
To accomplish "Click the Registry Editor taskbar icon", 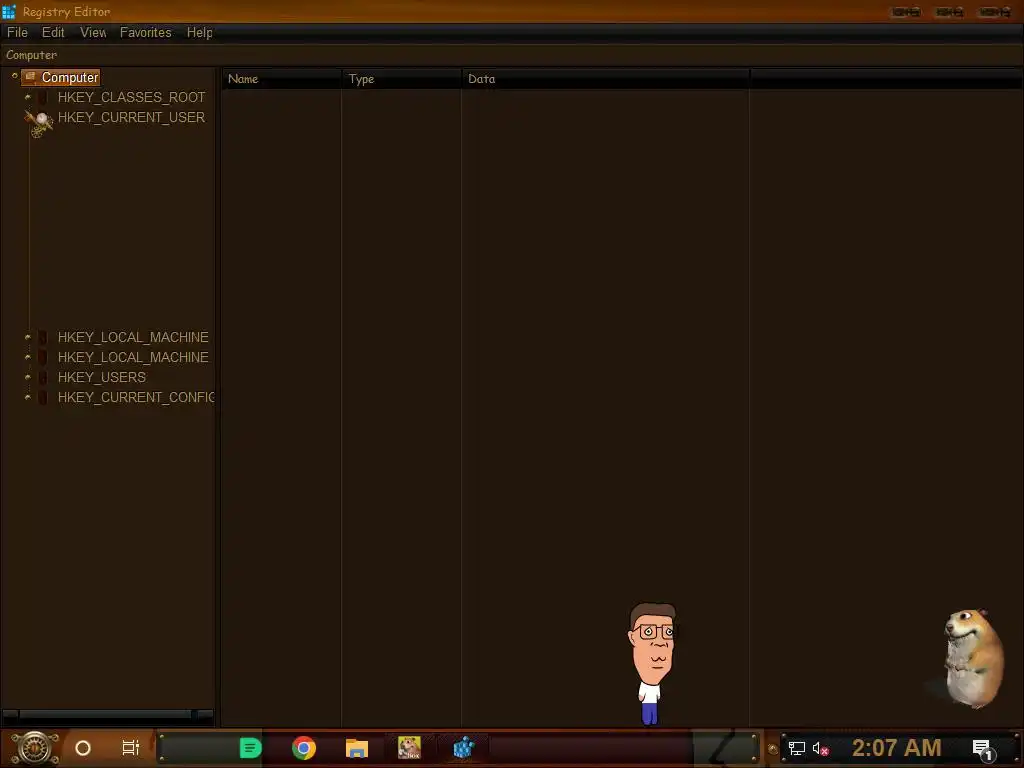I will pyautogui.click(x=463, y=748).
